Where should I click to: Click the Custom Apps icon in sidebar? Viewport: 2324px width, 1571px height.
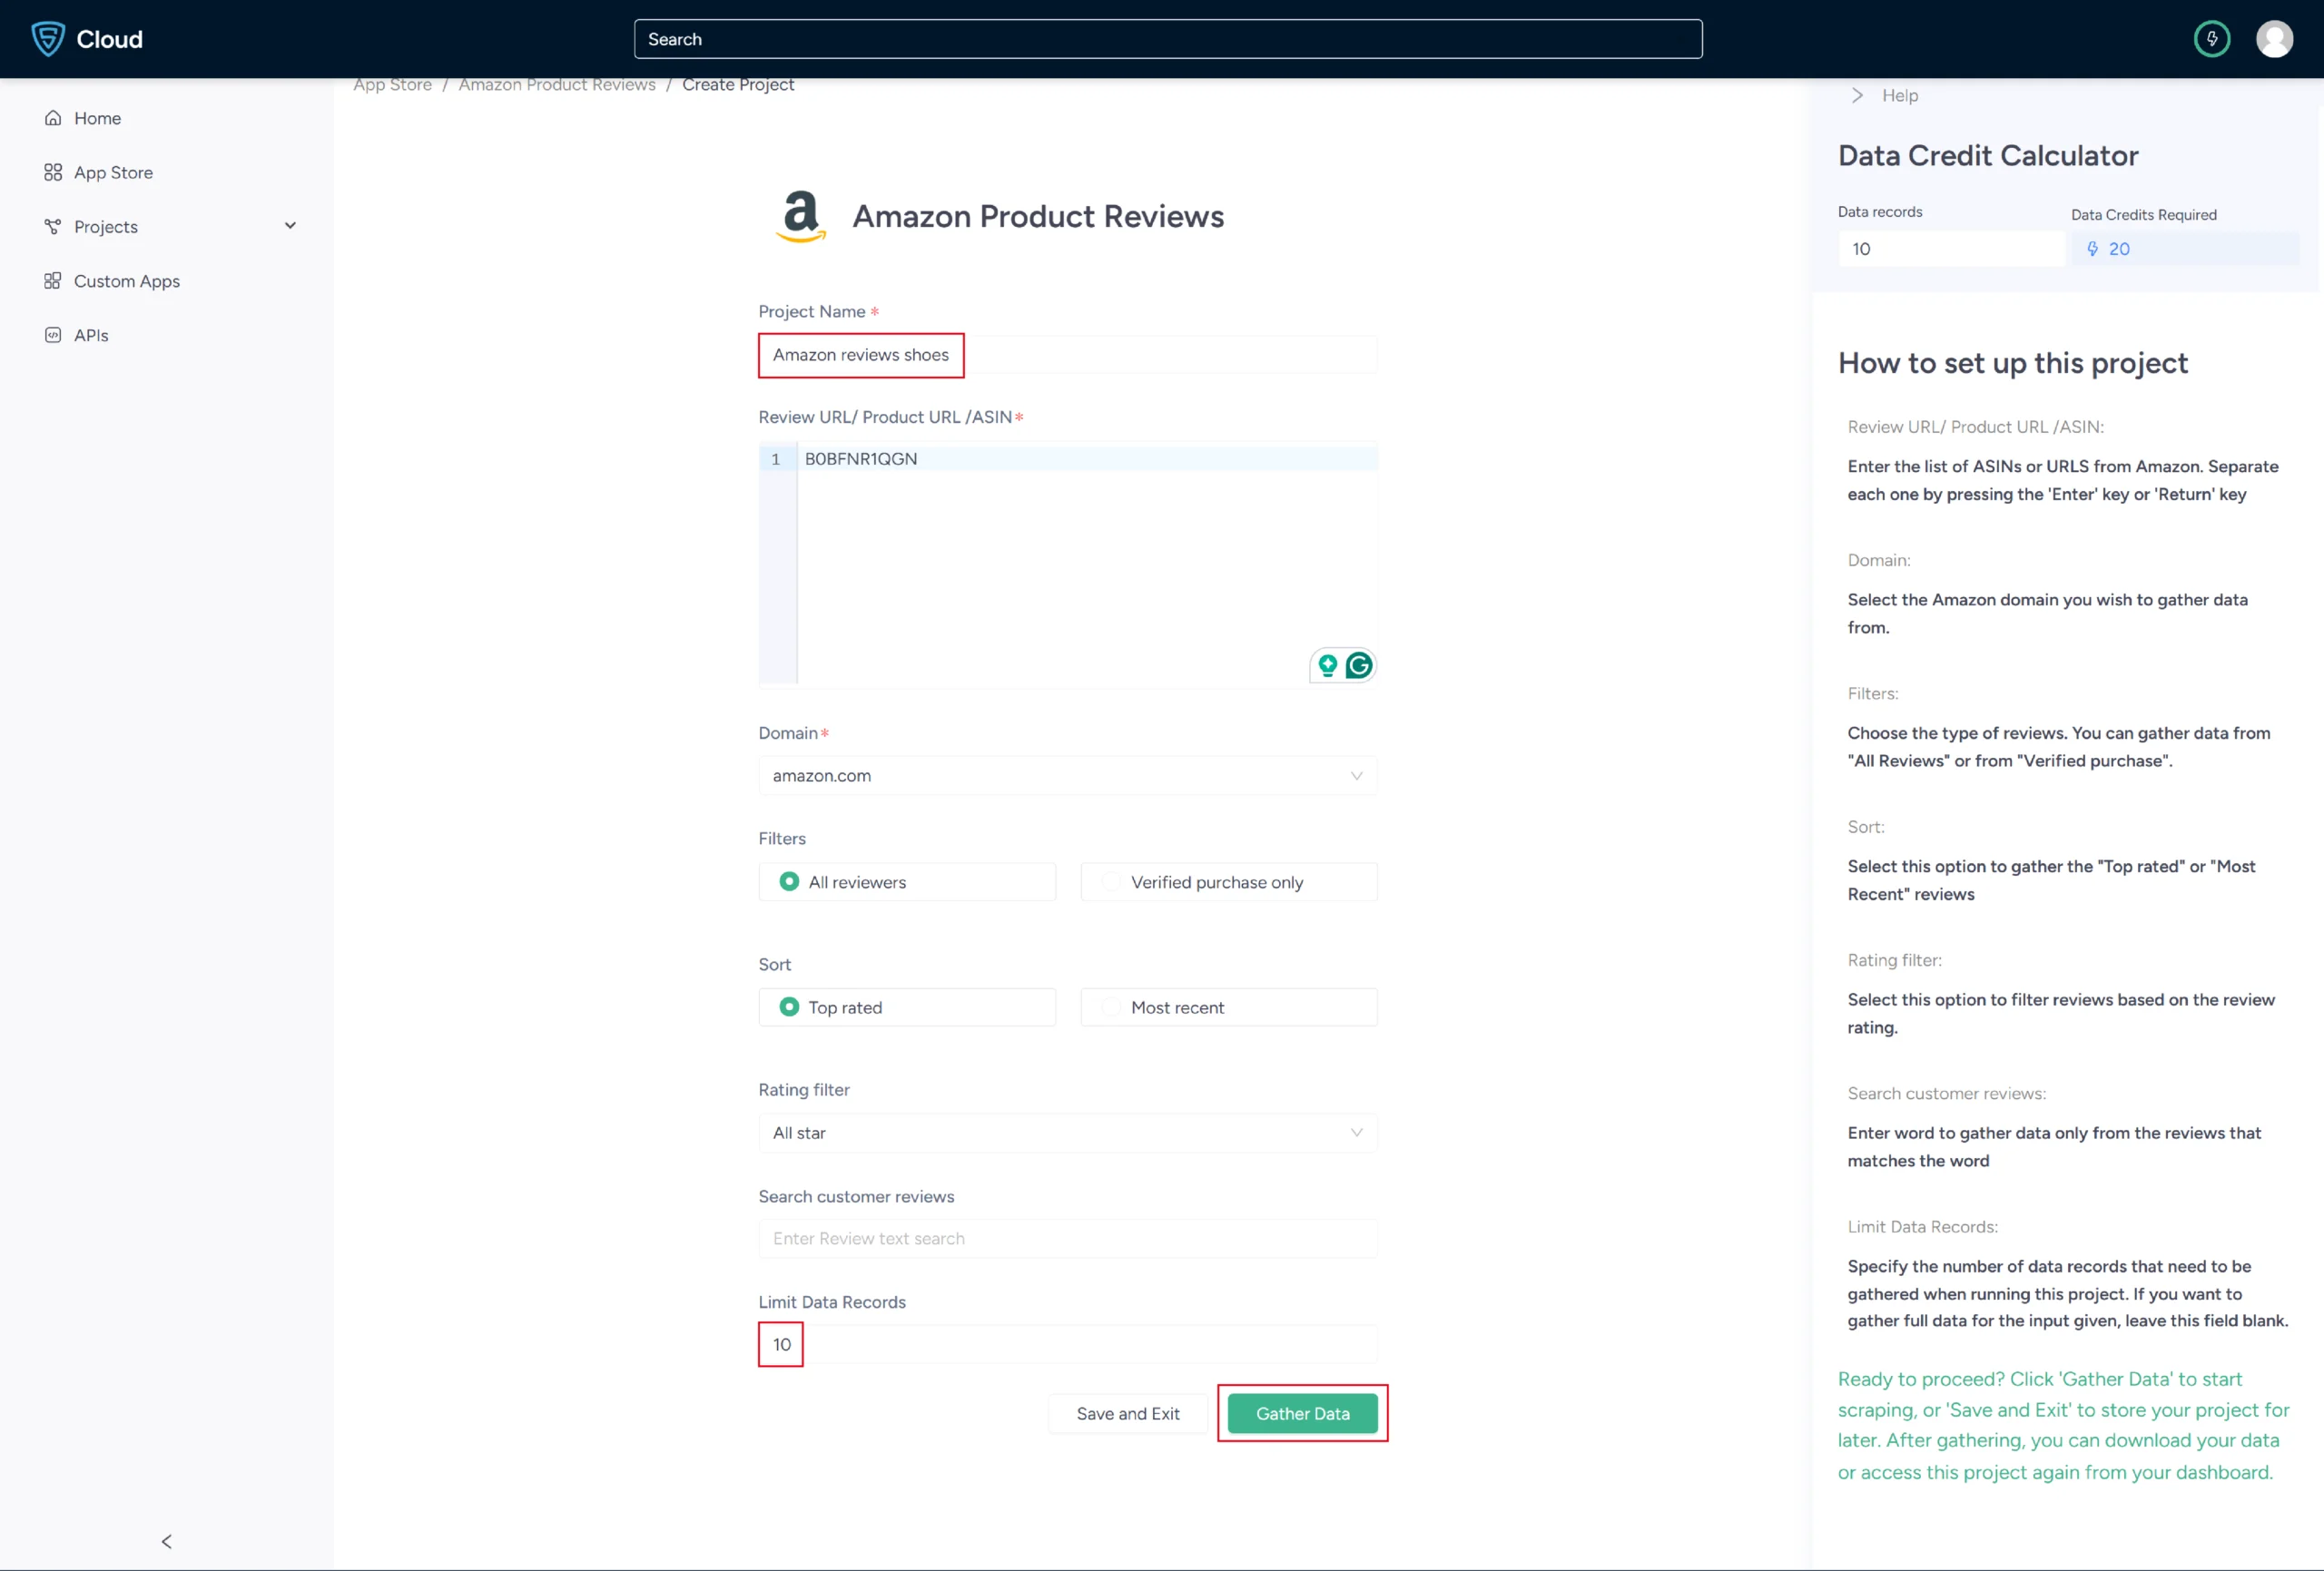pos(53,281)
